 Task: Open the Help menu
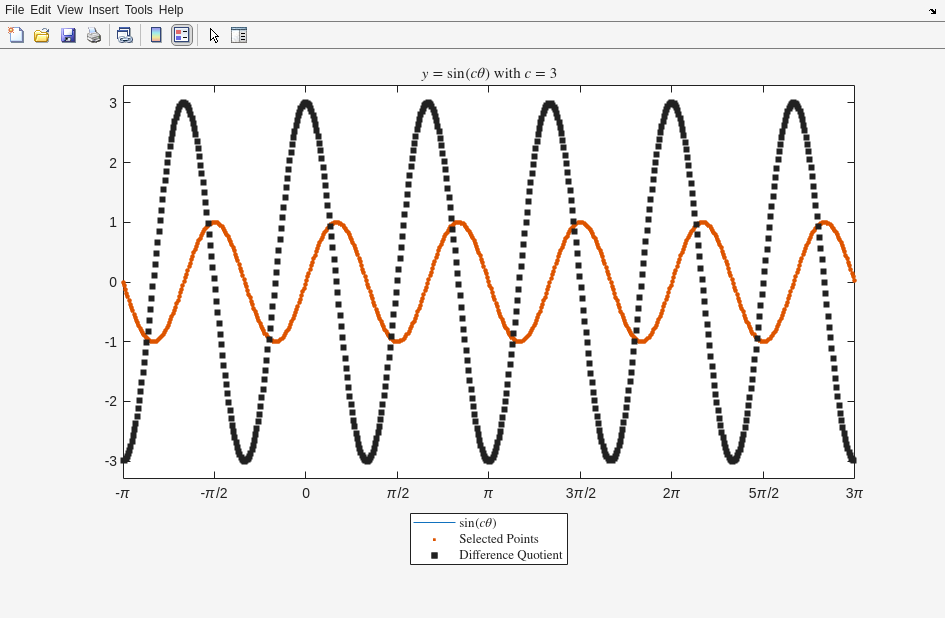click(x=171, y=10)
